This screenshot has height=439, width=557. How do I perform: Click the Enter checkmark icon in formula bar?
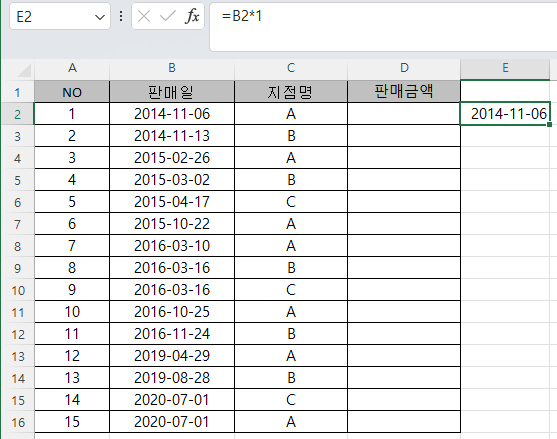[167, 16]
